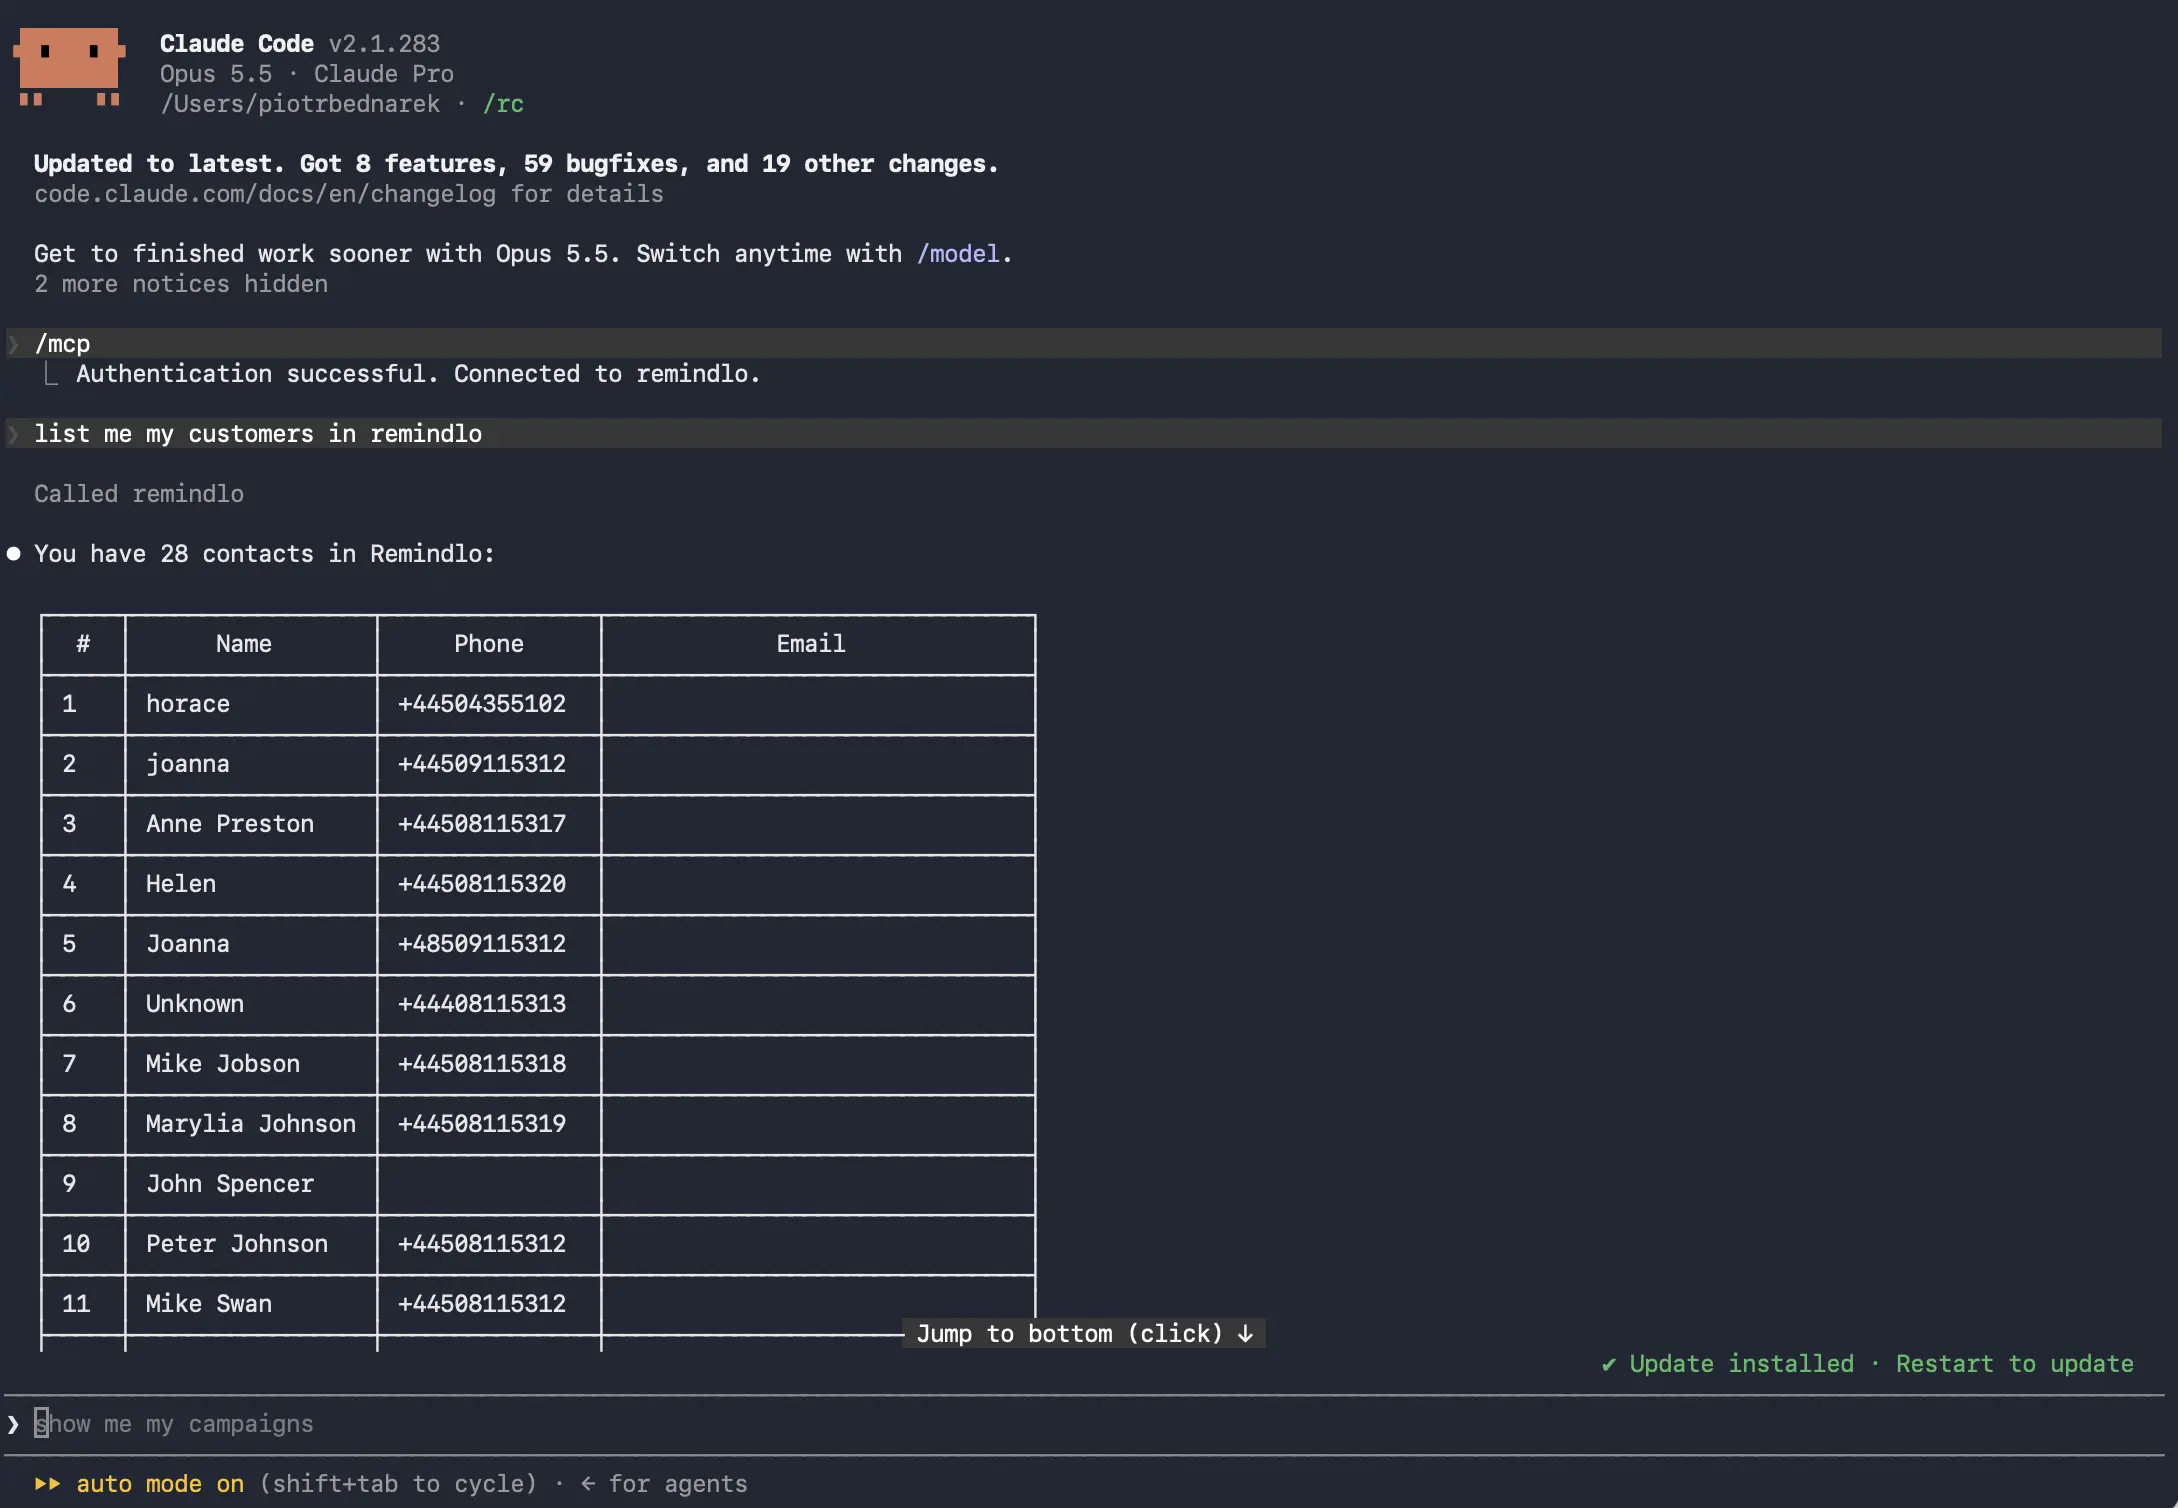
Task: Click the white bullet before 'You have 28 contacts'
Action: click(x=14, y=554)
